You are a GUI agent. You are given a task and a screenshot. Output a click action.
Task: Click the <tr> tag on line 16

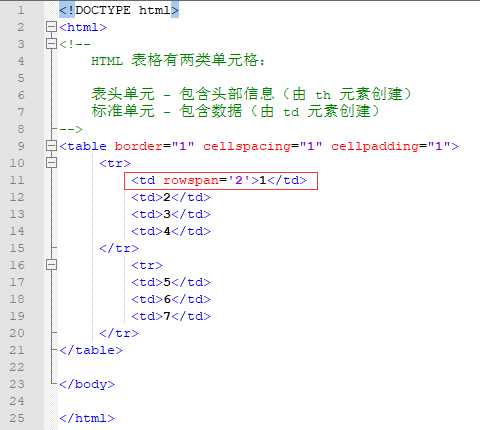147,265
